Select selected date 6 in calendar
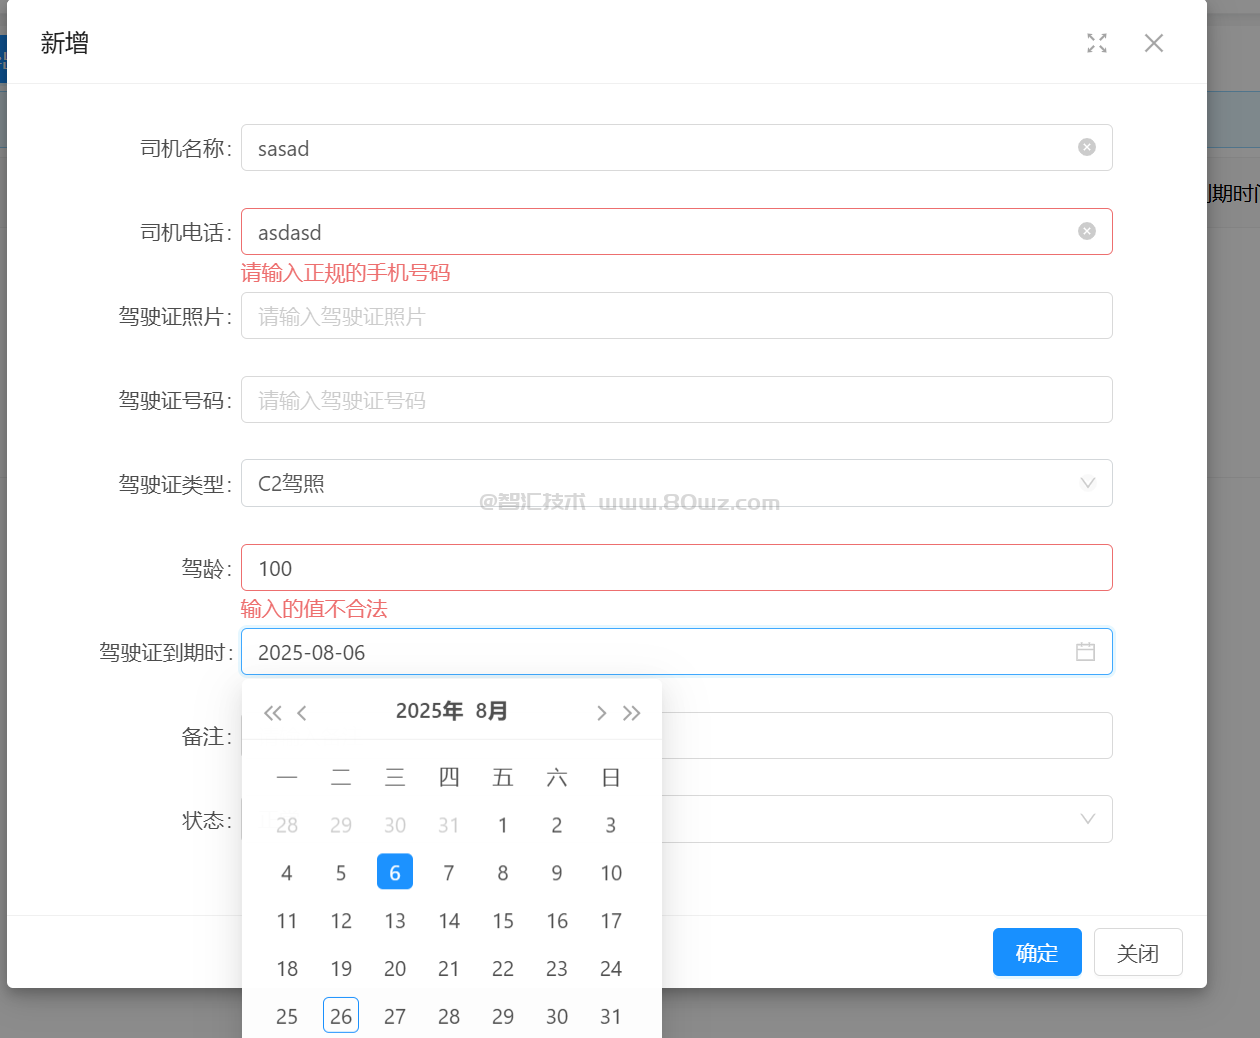This screenshot has width=1260, height=1038. pyautogui.click(x=395, y=872)
